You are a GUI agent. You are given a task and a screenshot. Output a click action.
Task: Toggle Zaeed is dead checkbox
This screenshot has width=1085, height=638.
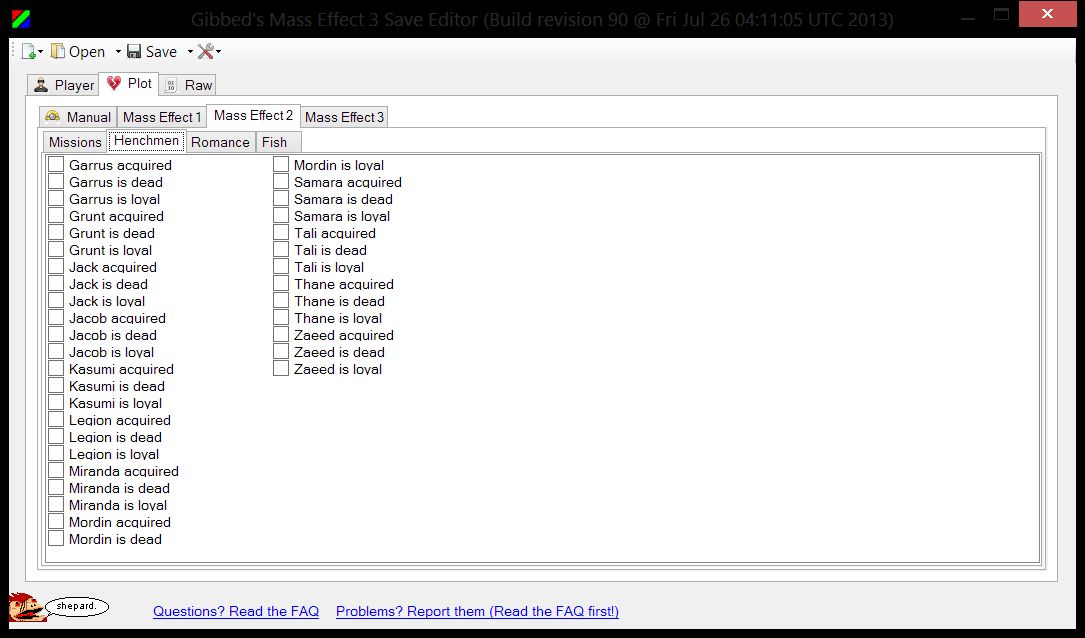tap(281, 352)
